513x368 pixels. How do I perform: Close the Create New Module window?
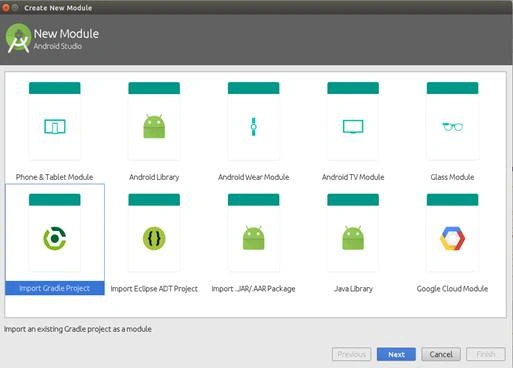[x=6, y=8]
